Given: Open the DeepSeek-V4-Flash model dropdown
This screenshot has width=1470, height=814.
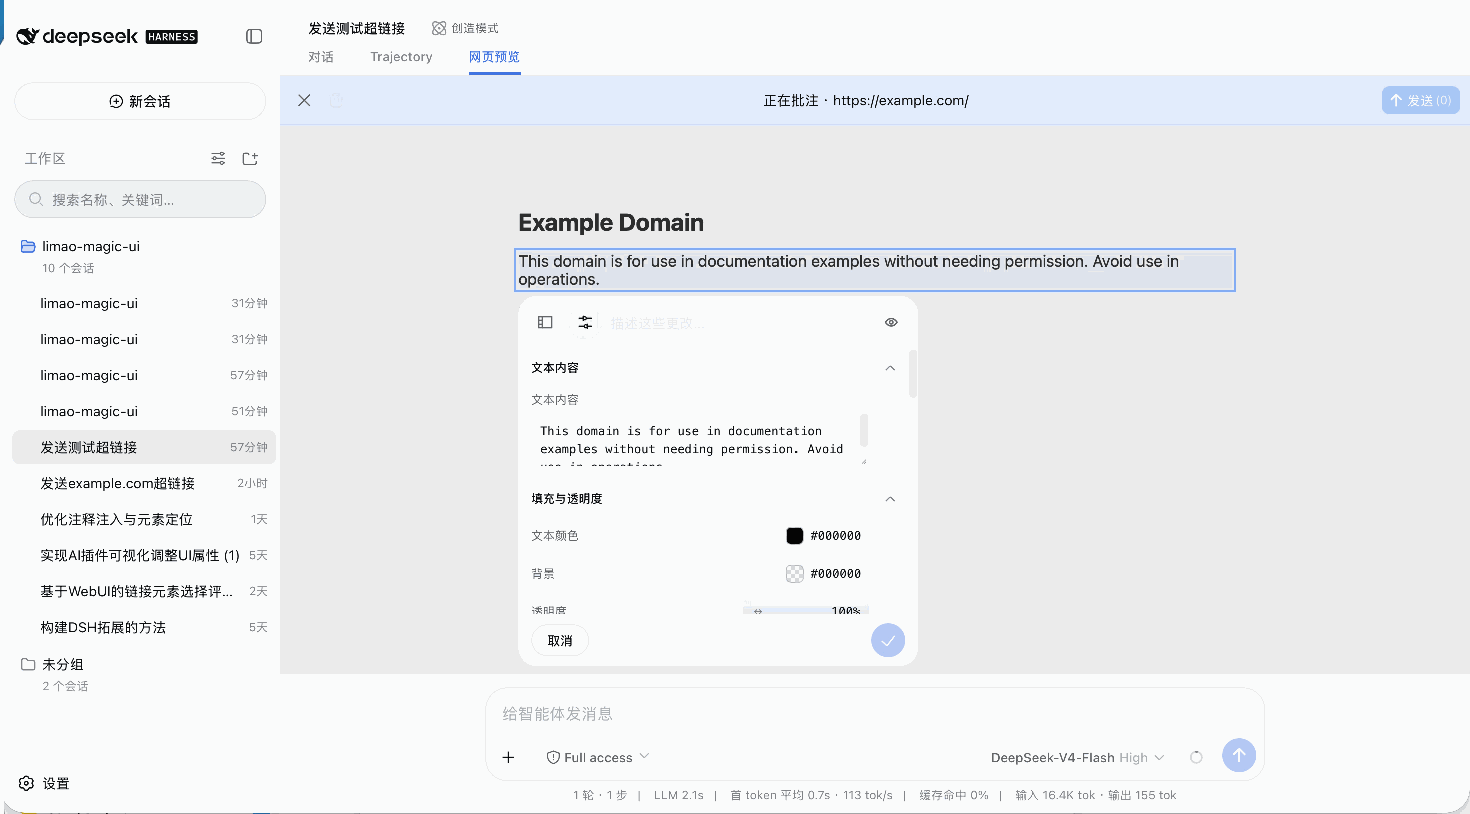Looking at the screenshot, I should point(1077,757).
